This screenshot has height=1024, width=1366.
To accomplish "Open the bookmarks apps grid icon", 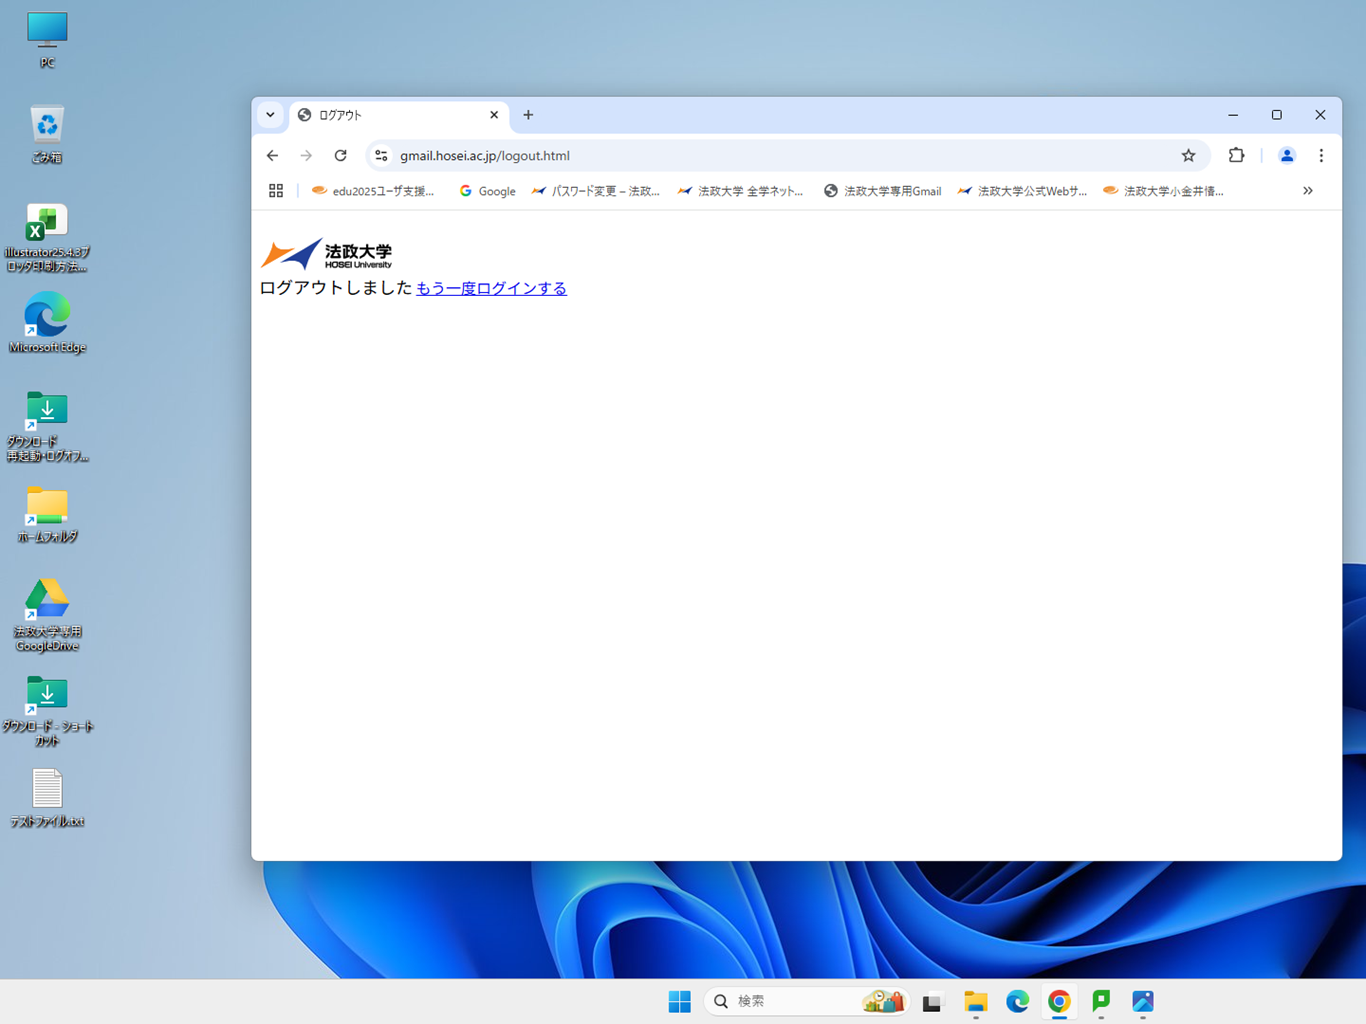I will (276, 191).
